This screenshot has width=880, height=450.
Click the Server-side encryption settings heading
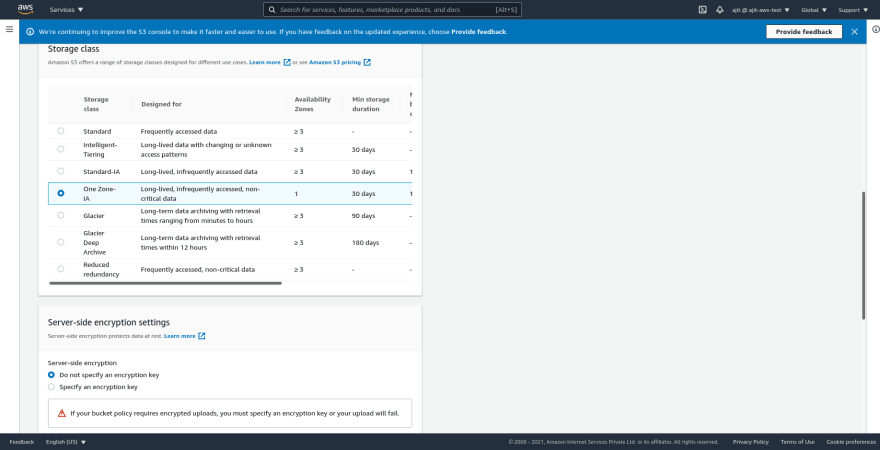pyautogui.click(x=109, y=322)
